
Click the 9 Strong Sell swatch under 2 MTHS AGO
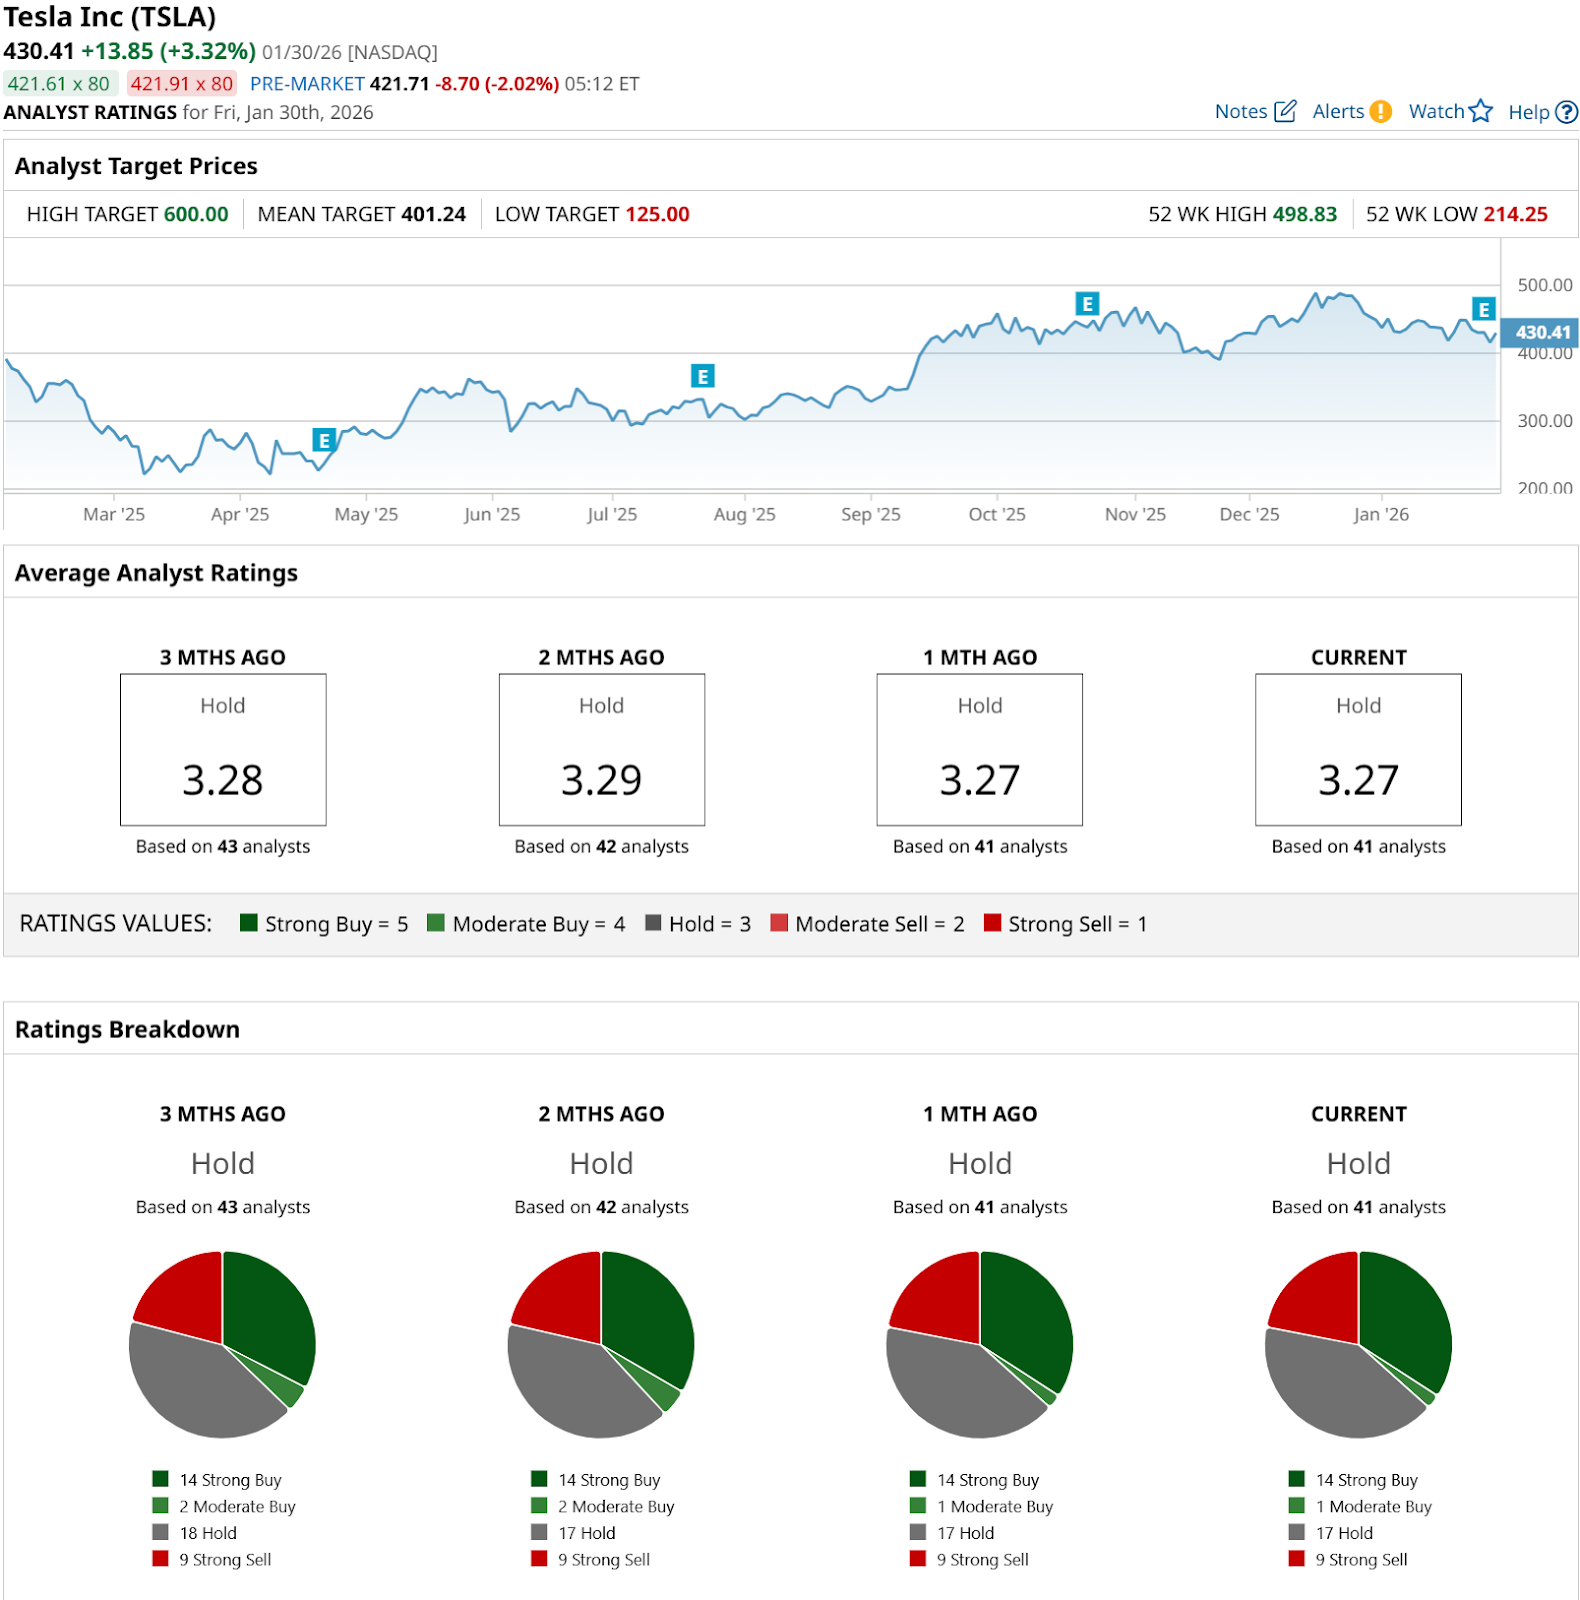[539, 1558]
